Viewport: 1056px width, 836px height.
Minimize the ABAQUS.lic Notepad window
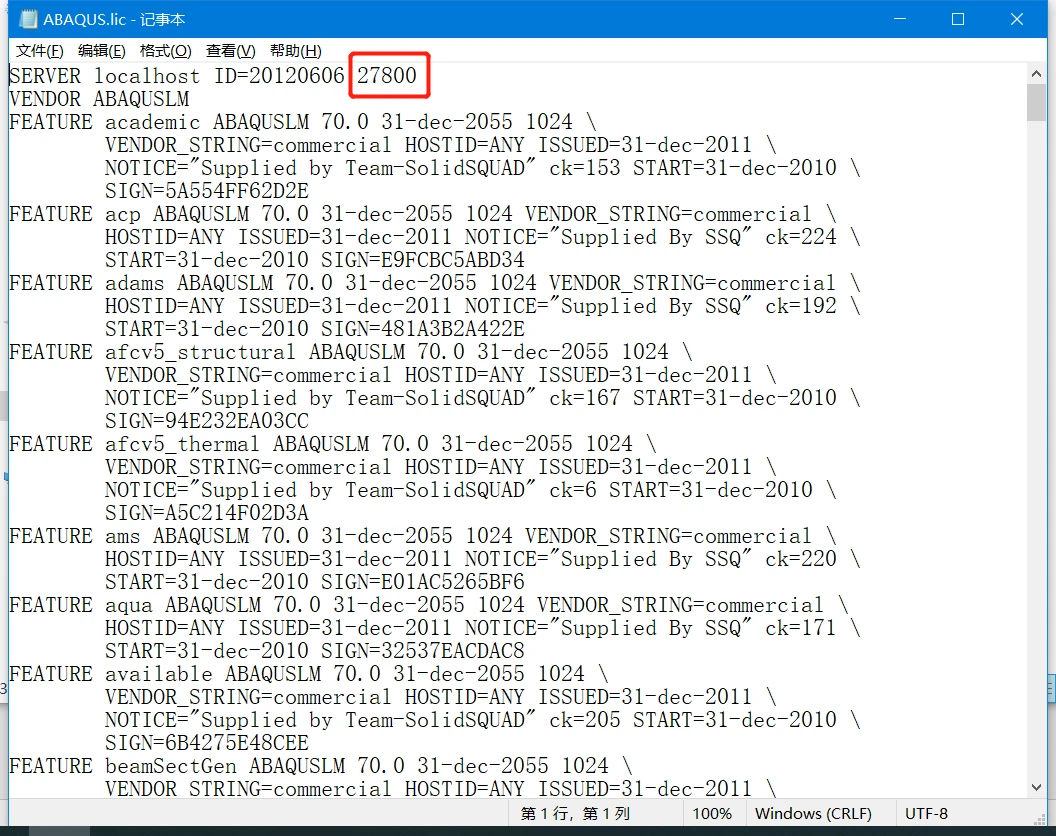(x=900, y=19)
